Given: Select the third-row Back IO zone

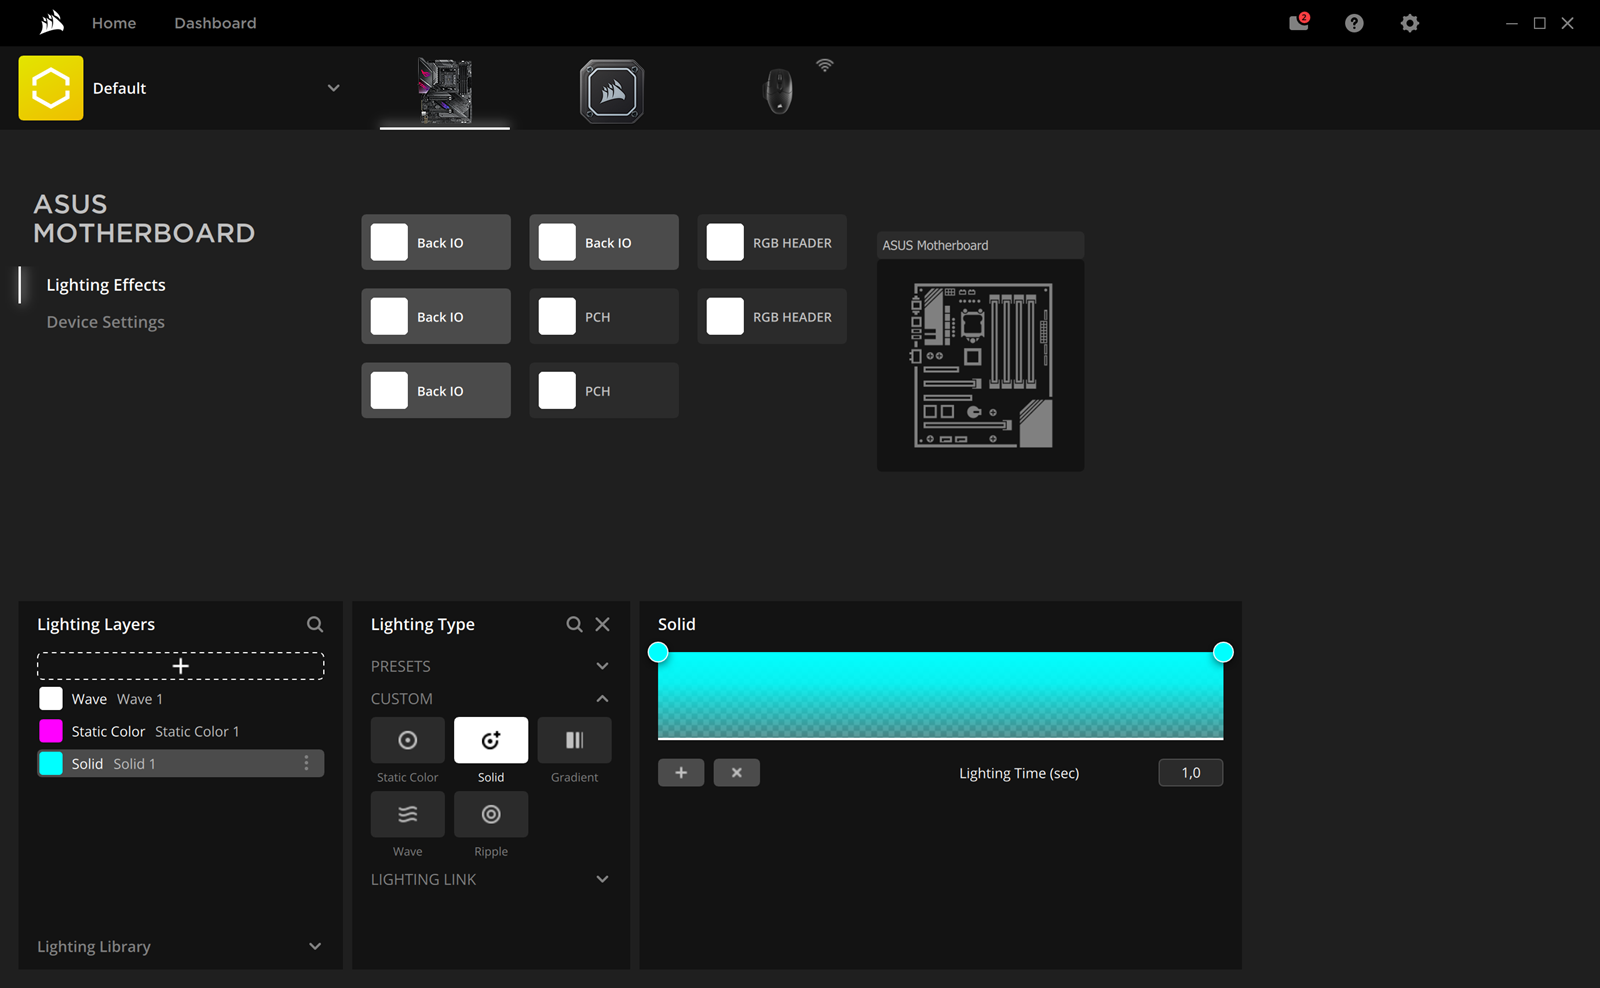Looking at the screenshot, I should (436, 390).
